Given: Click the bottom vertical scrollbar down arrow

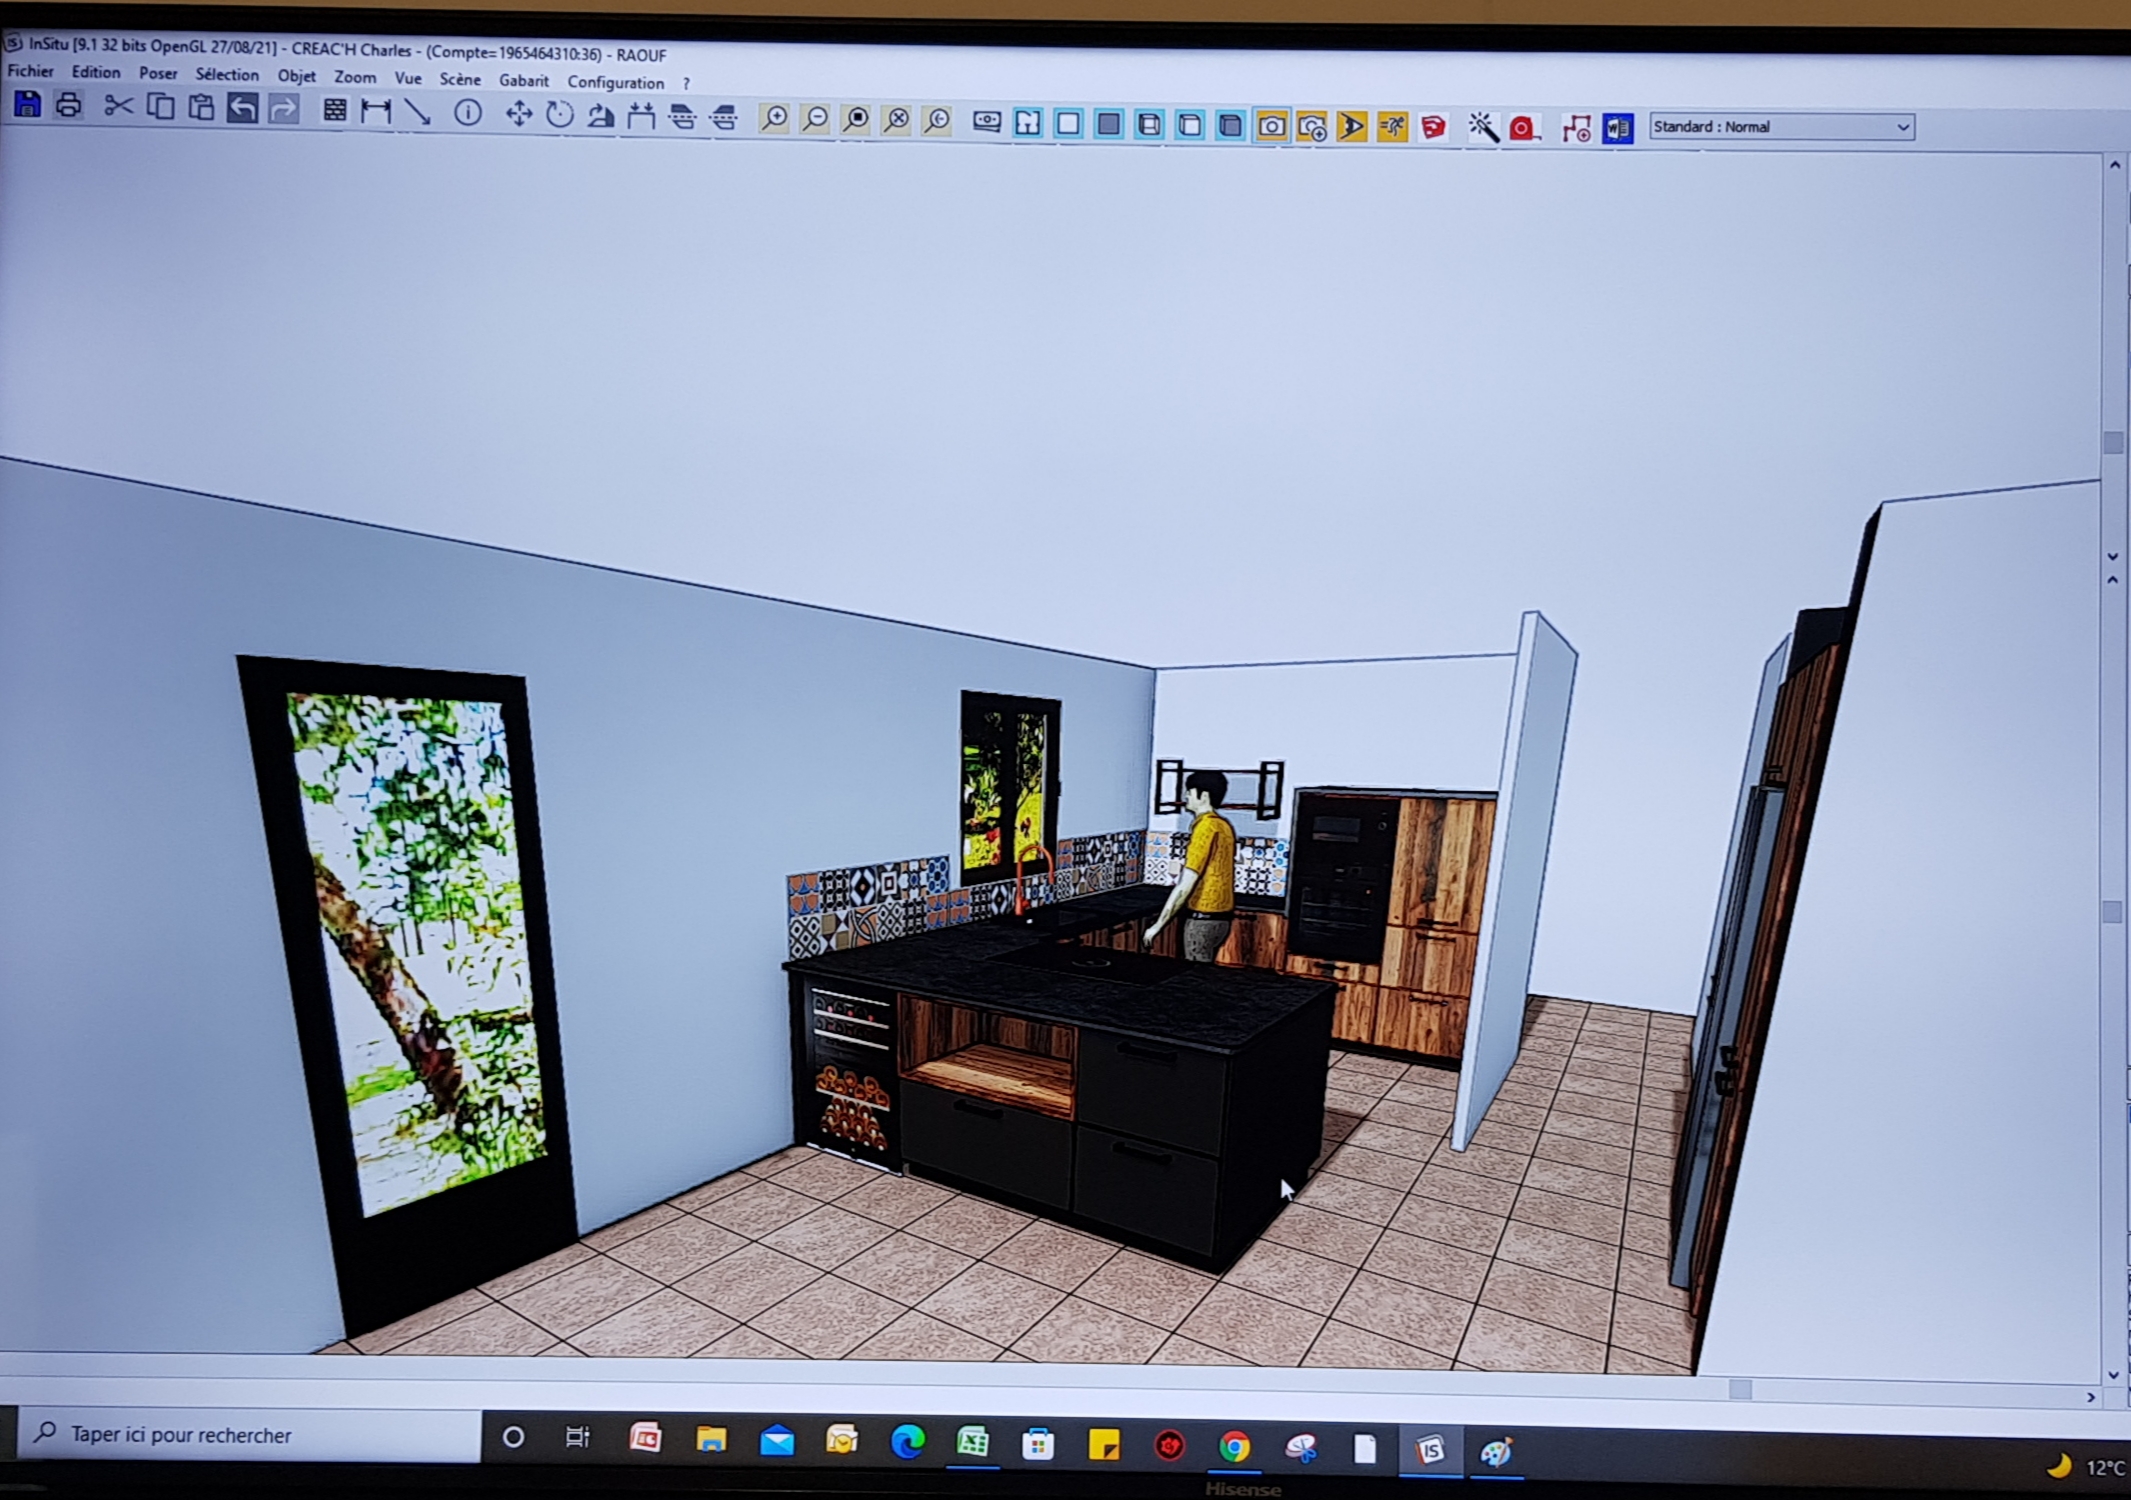Looking at the screenshot, I should [x=2113, y=1375].
